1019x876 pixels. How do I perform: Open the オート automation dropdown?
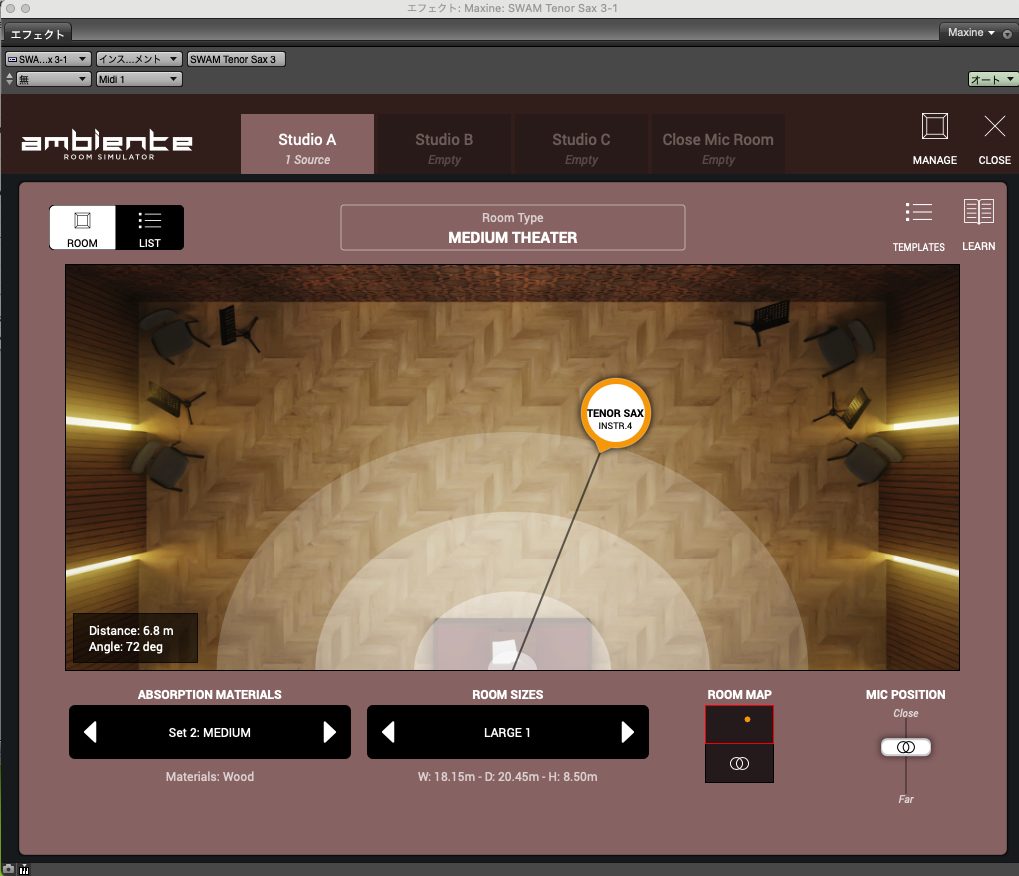[x=992, y=79]
